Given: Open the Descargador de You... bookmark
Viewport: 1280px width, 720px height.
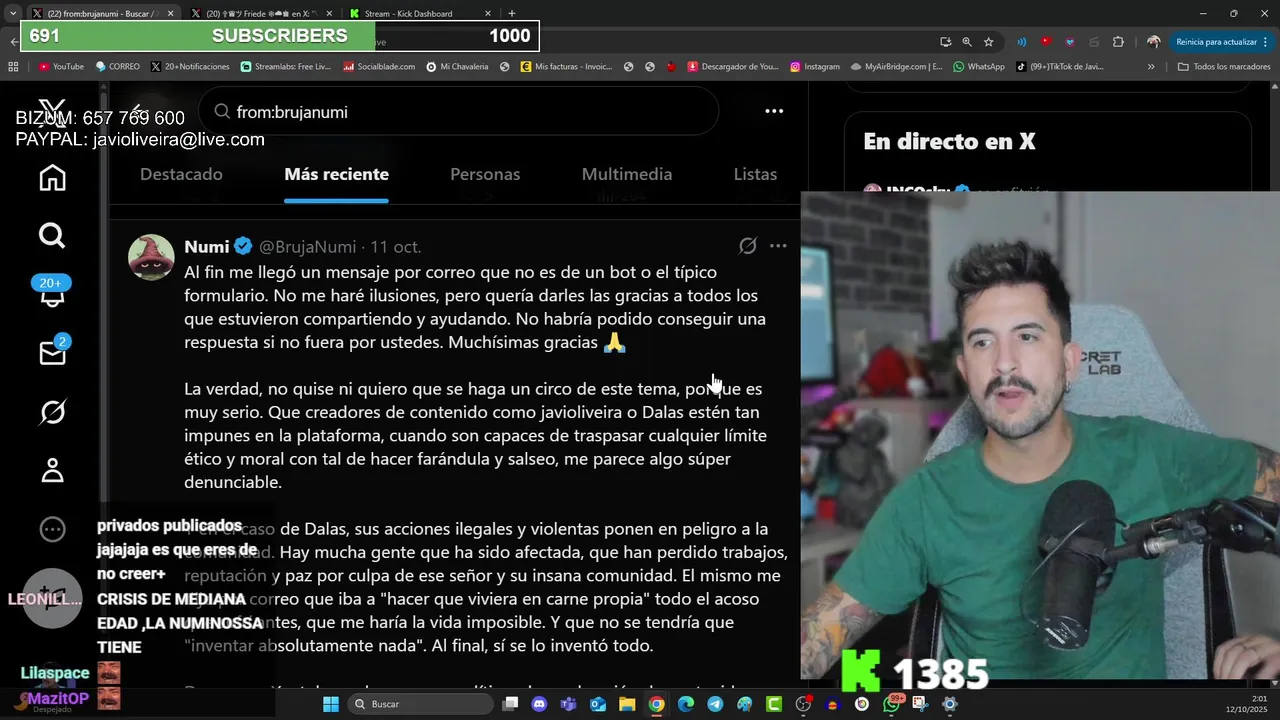Looking at the screenshot, I should pos(732,66).
